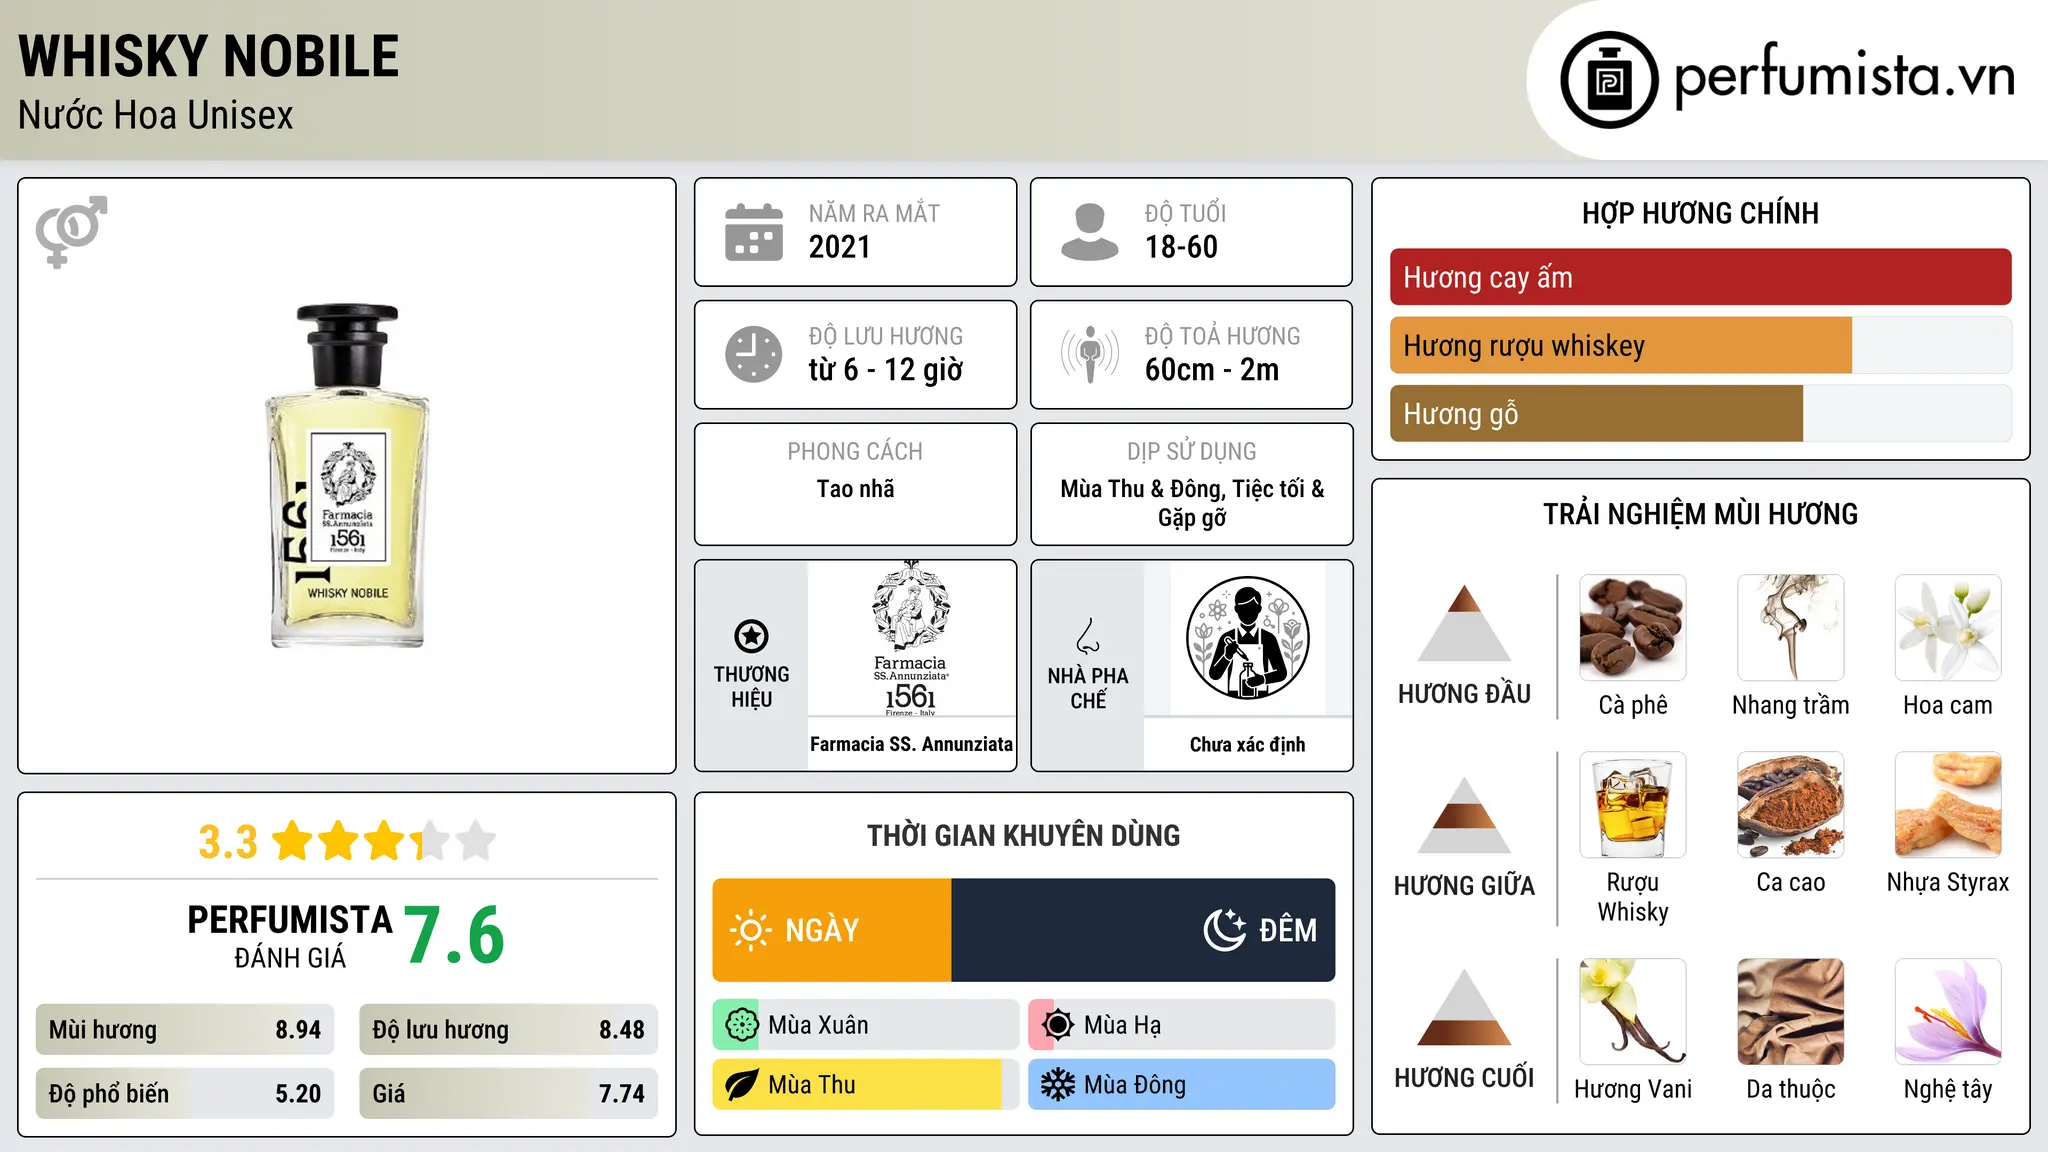The image size is (2048, 1152).
Task: Click the 3.3 star rating stars
Action: [x=384, y=841]
